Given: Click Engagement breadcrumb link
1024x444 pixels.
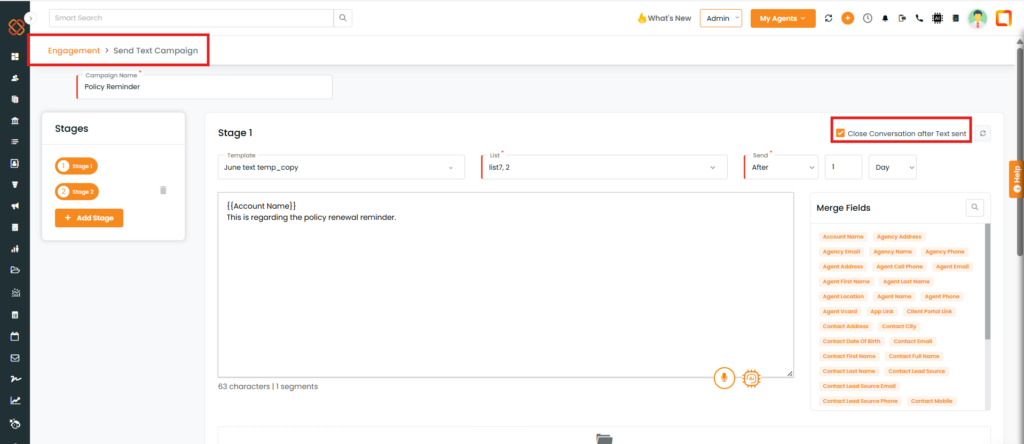Looking at the screenshot, I should click(74, 49).
